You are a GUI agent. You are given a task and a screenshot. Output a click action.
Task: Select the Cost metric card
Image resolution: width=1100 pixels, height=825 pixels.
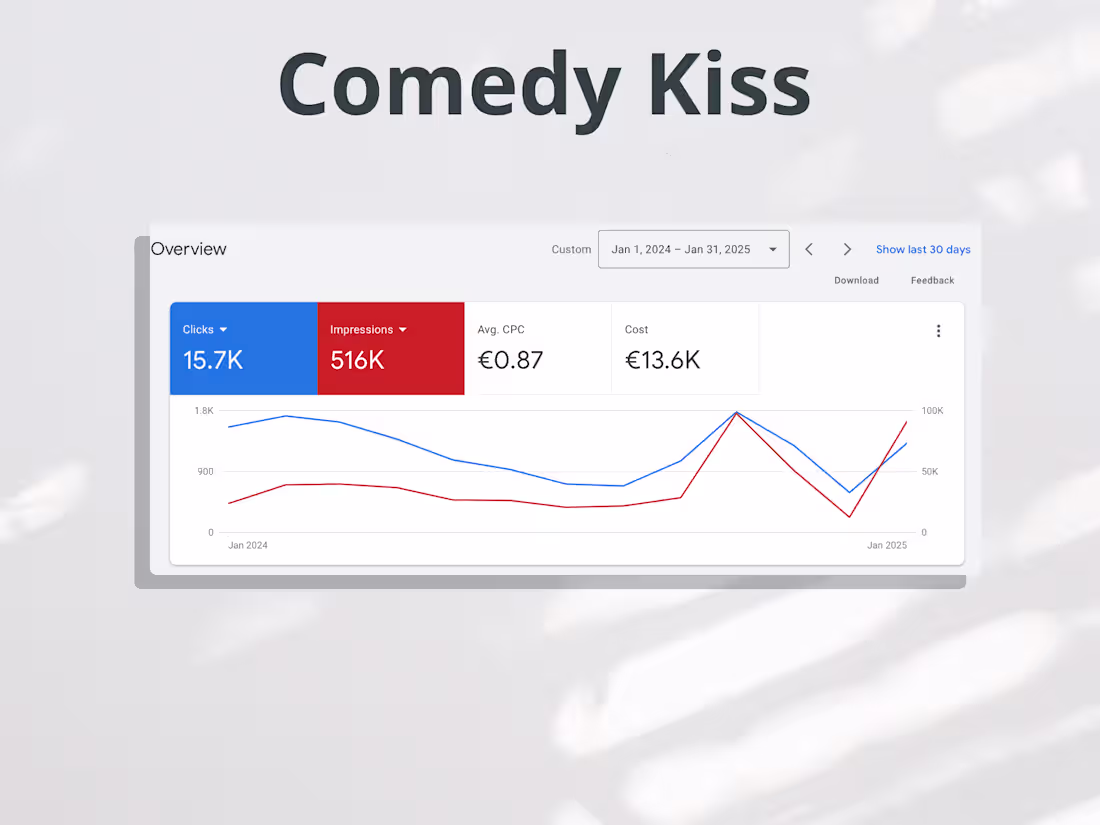pos(684,348)
